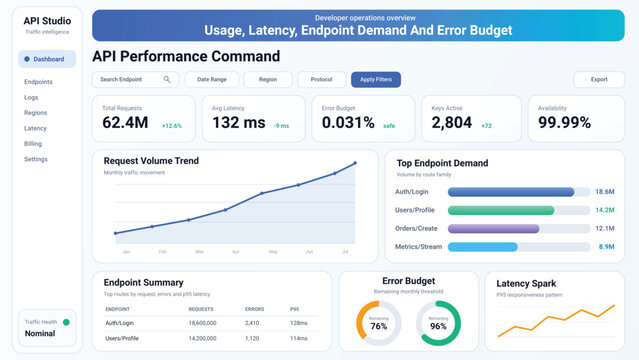Click the Search Endpoint input field
The width and height of the screenshot is (639, 360).
point(135,80)
